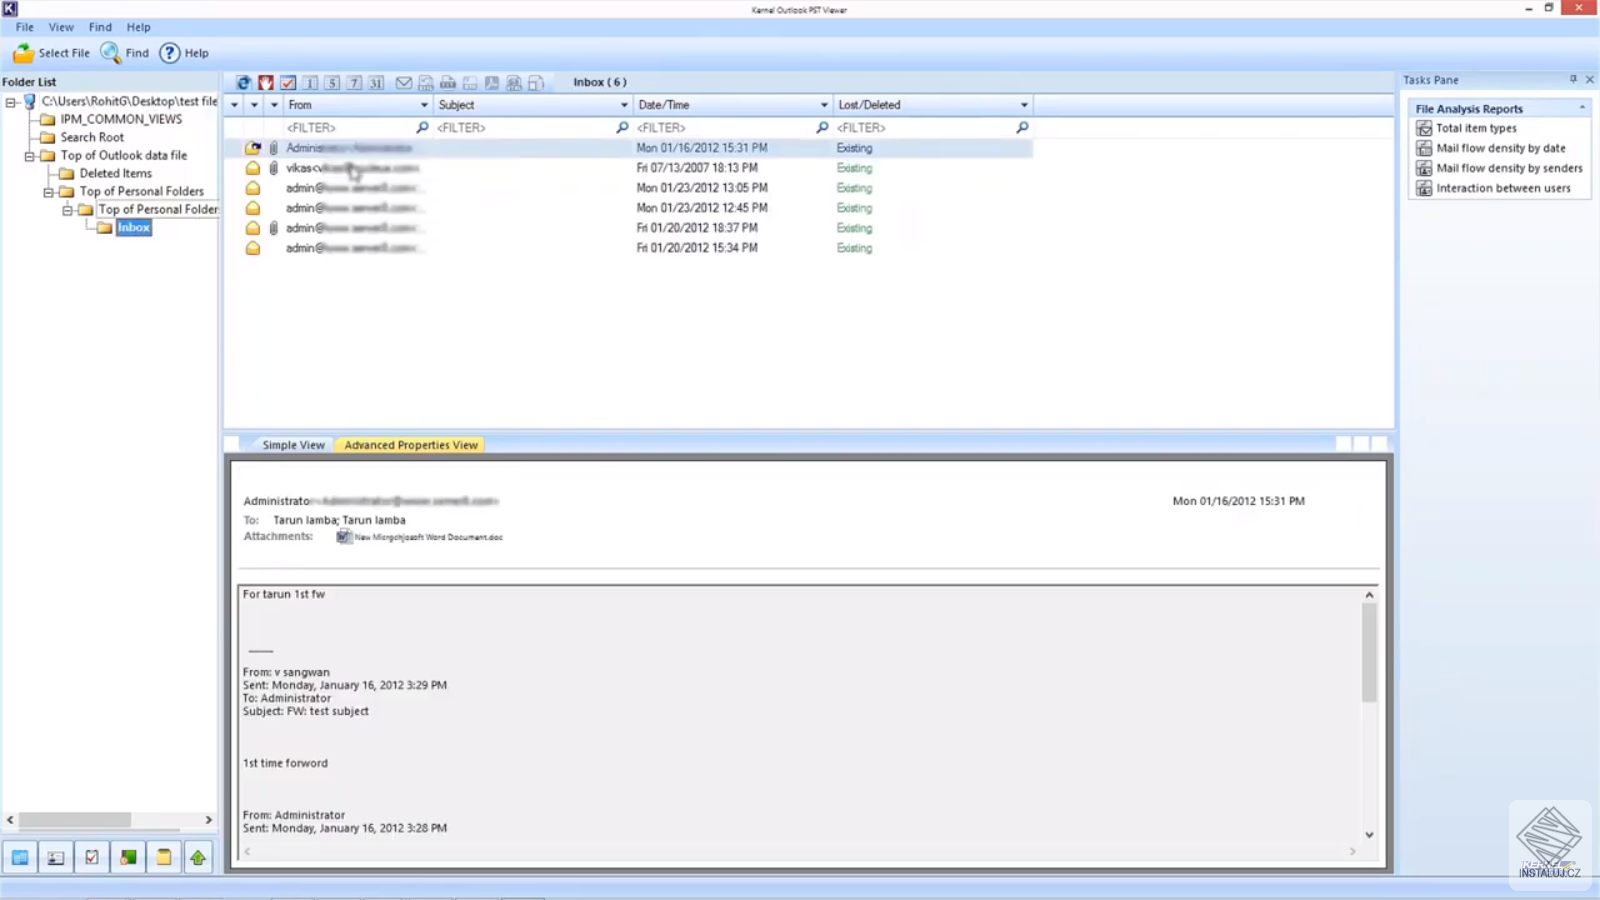Open the Date/Time column dropdown arrow
1600x900 pixels.
[822, 104]
